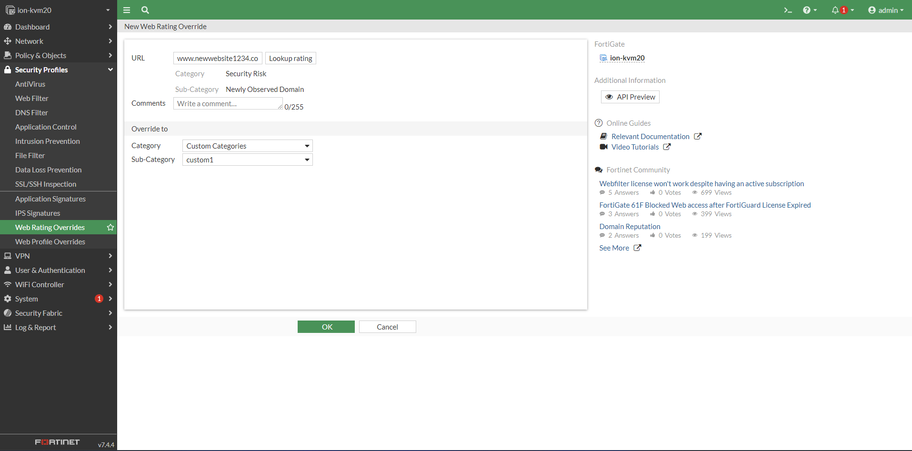Toggle the hamburger menu icon

click(x=127, y=10)
